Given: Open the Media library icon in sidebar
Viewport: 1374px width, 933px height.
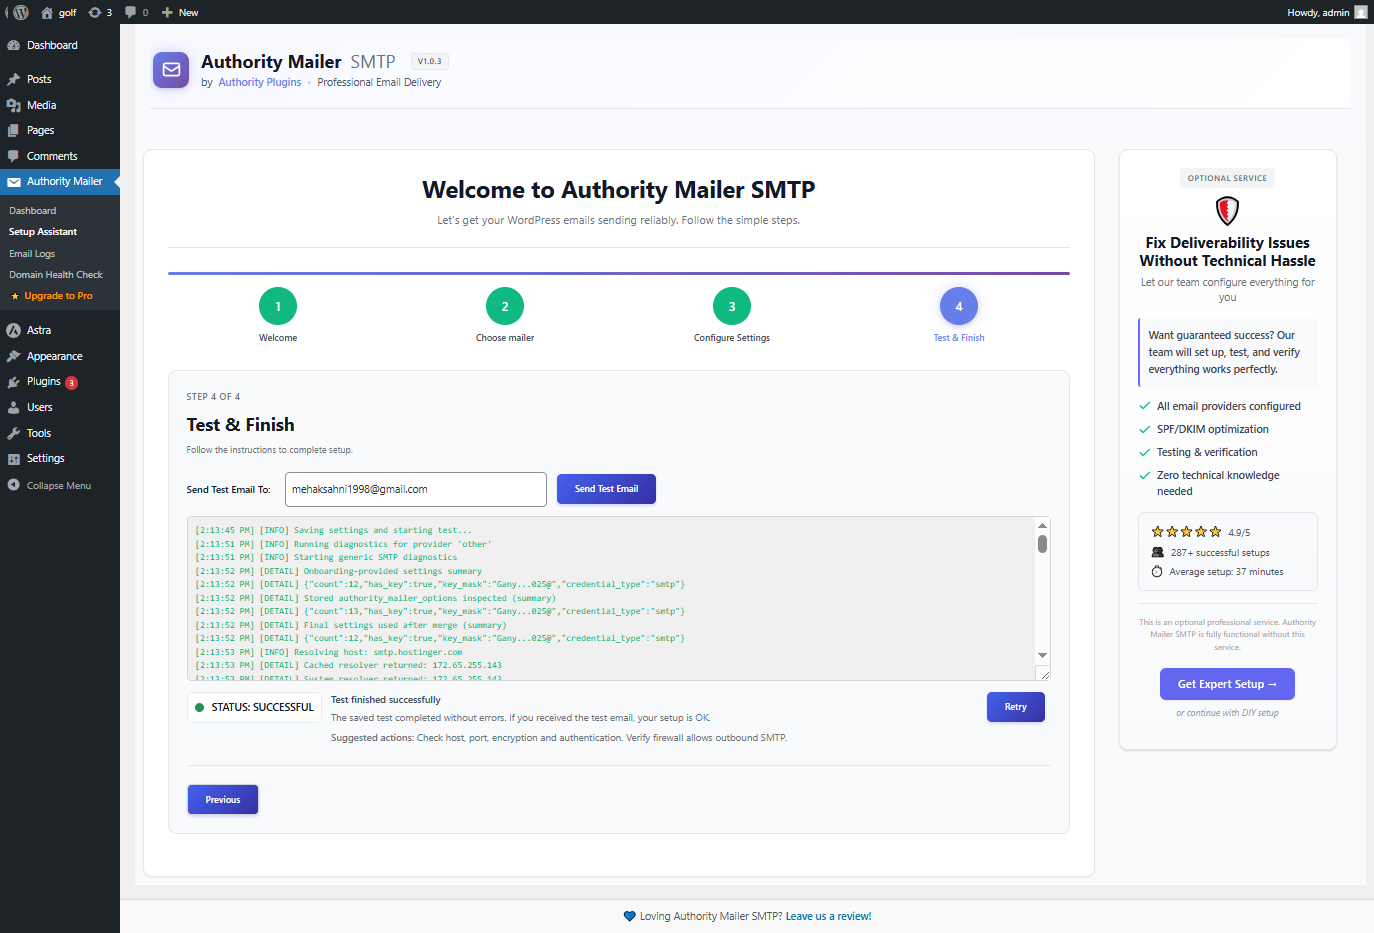Looking at the screenshot, I should click(x=14, y=104).
